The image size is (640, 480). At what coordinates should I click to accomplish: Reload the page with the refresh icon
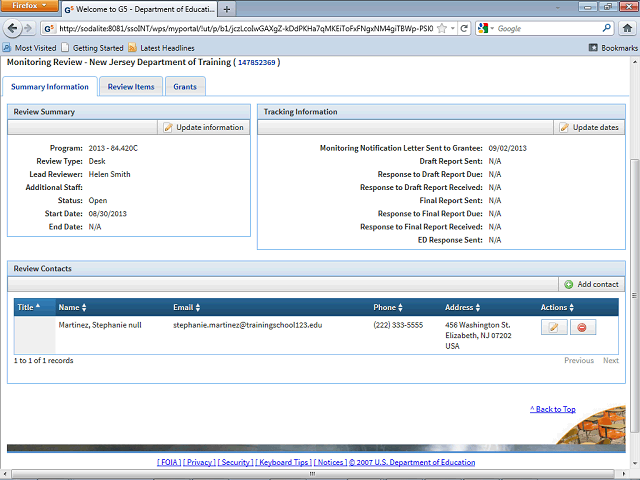464,28
